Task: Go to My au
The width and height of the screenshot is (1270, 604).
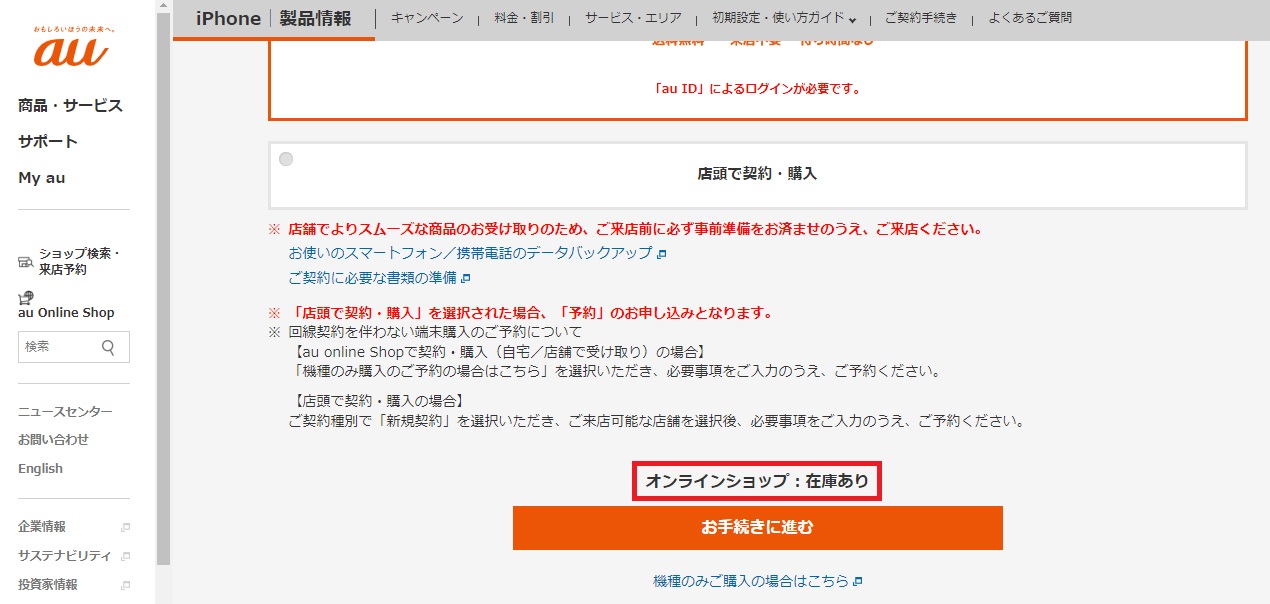Action: click(x=42, y=178)
